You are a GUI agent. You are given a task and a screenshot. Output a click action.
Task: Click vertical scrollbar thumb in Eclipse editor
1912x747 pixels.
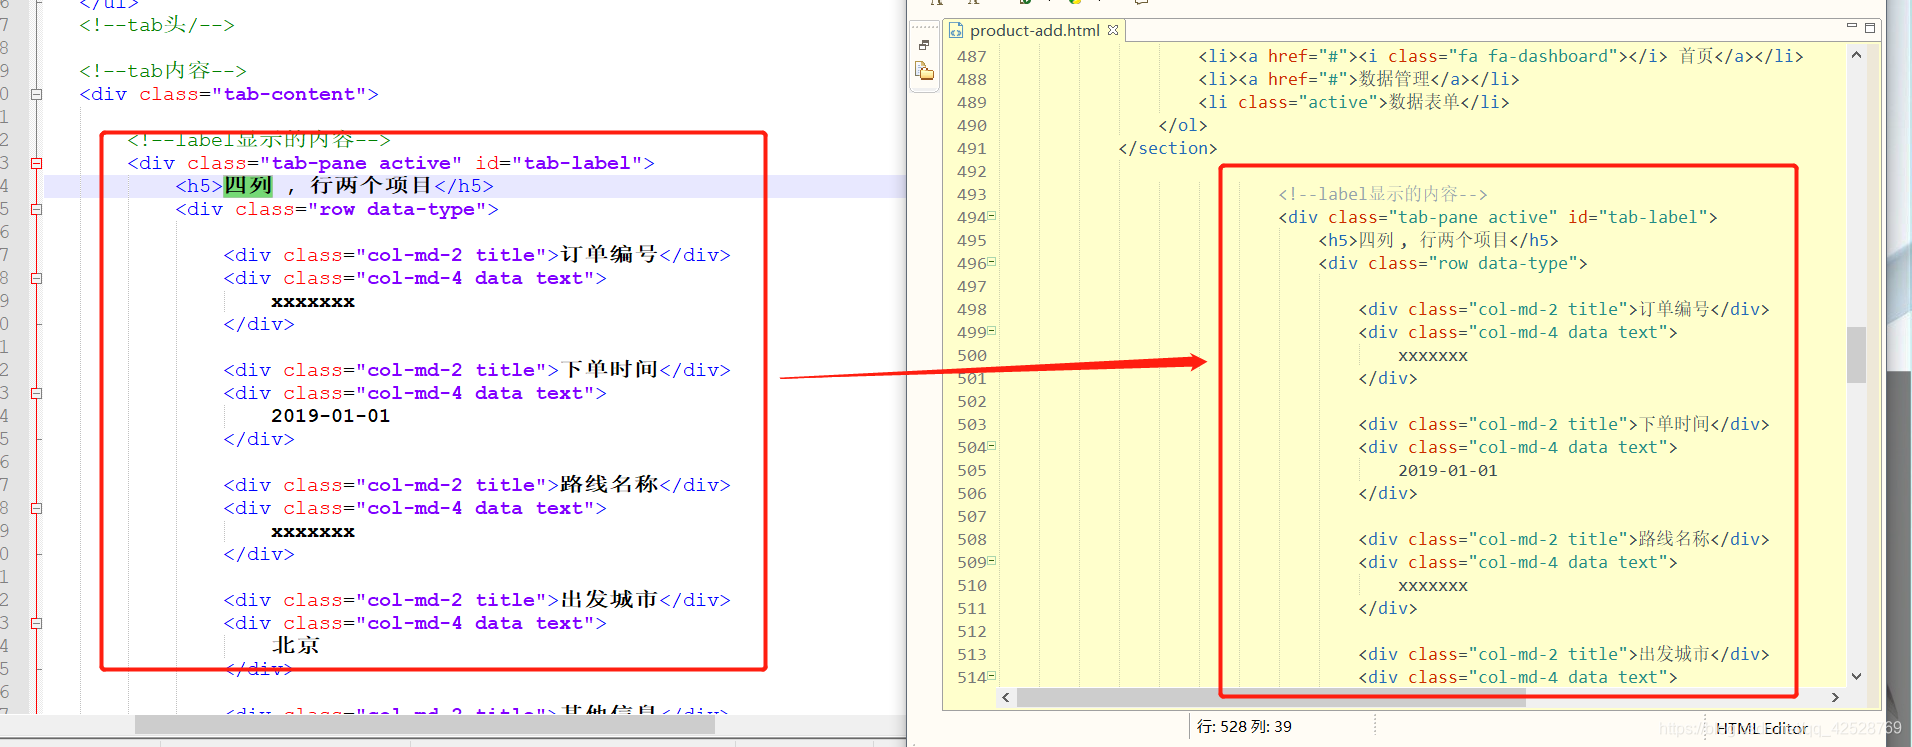[1856, 354]
